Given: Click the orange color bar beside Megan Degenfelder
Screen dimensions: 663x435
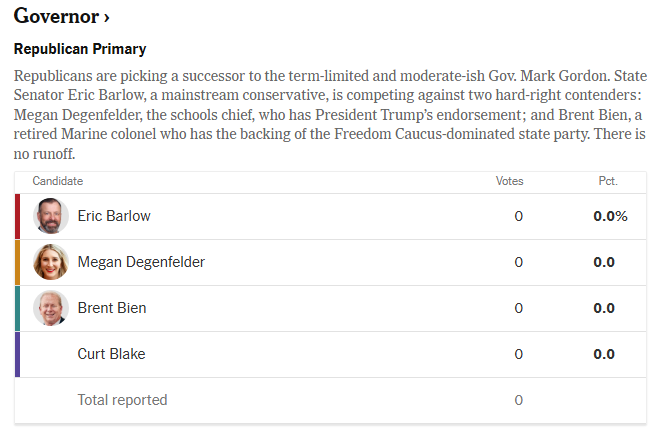Looking at the screenshot, I should tap(17, 263).
